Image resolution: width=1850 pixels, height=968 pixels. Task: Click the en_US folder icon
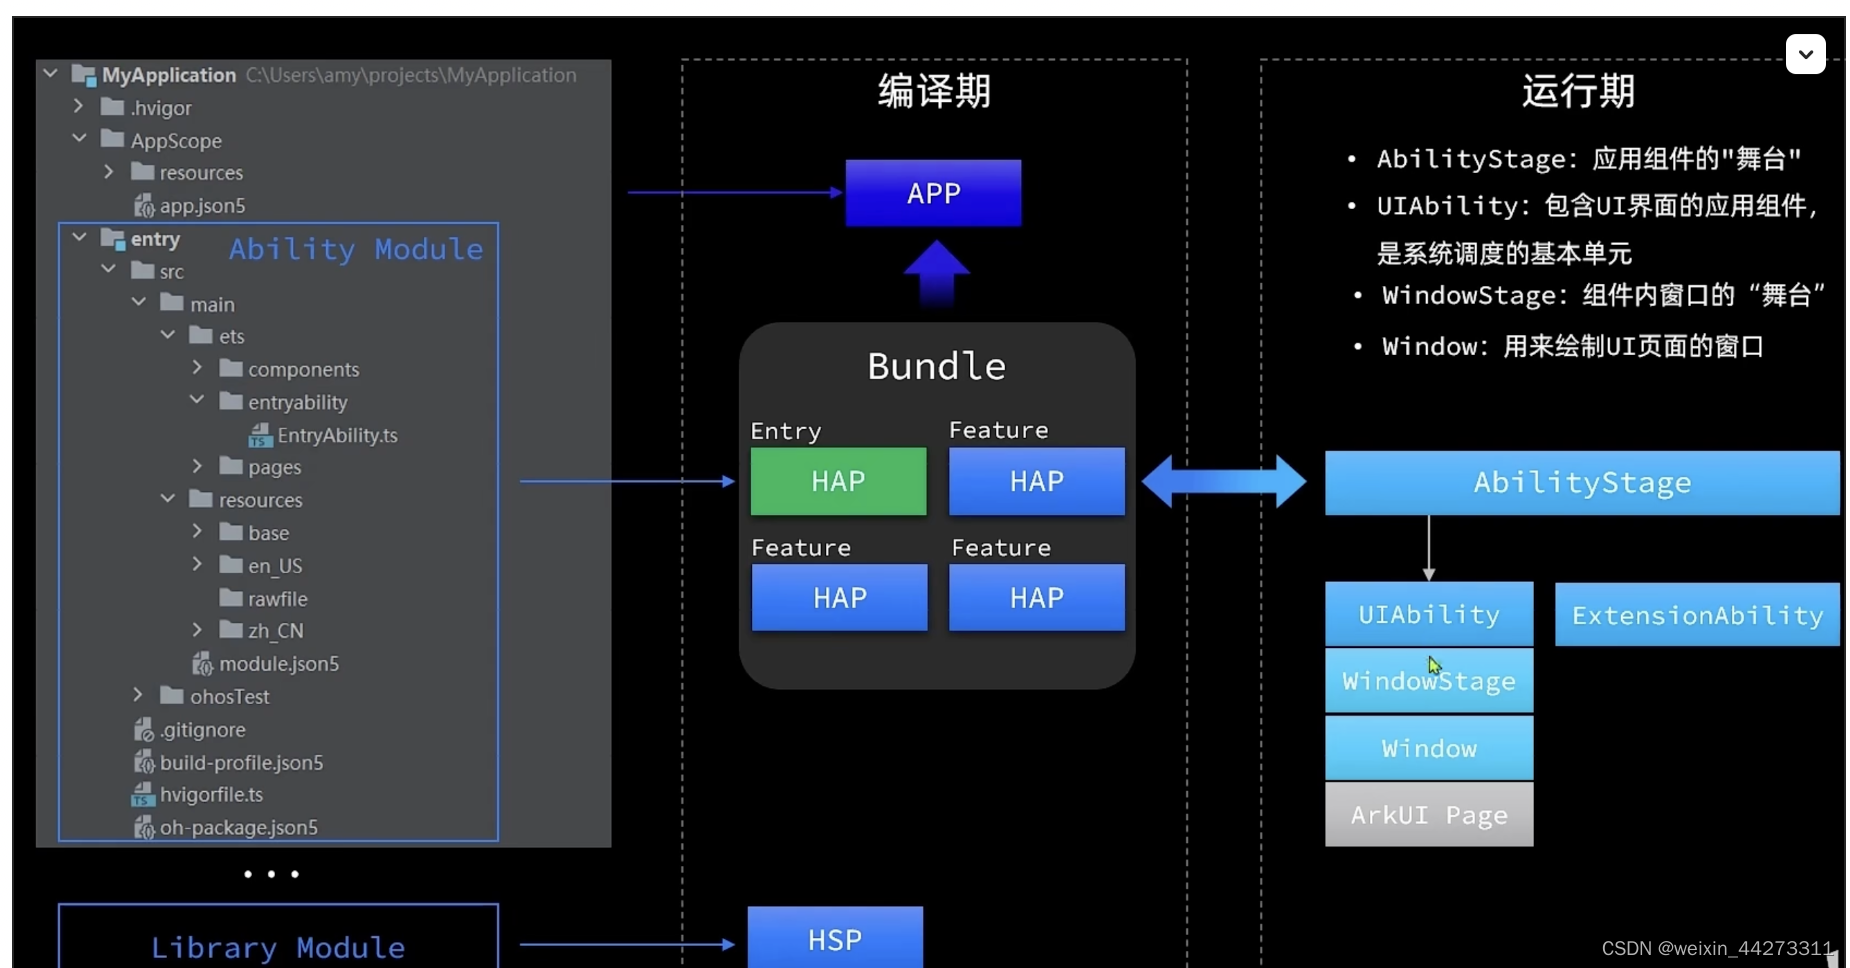tap(231, 565)
